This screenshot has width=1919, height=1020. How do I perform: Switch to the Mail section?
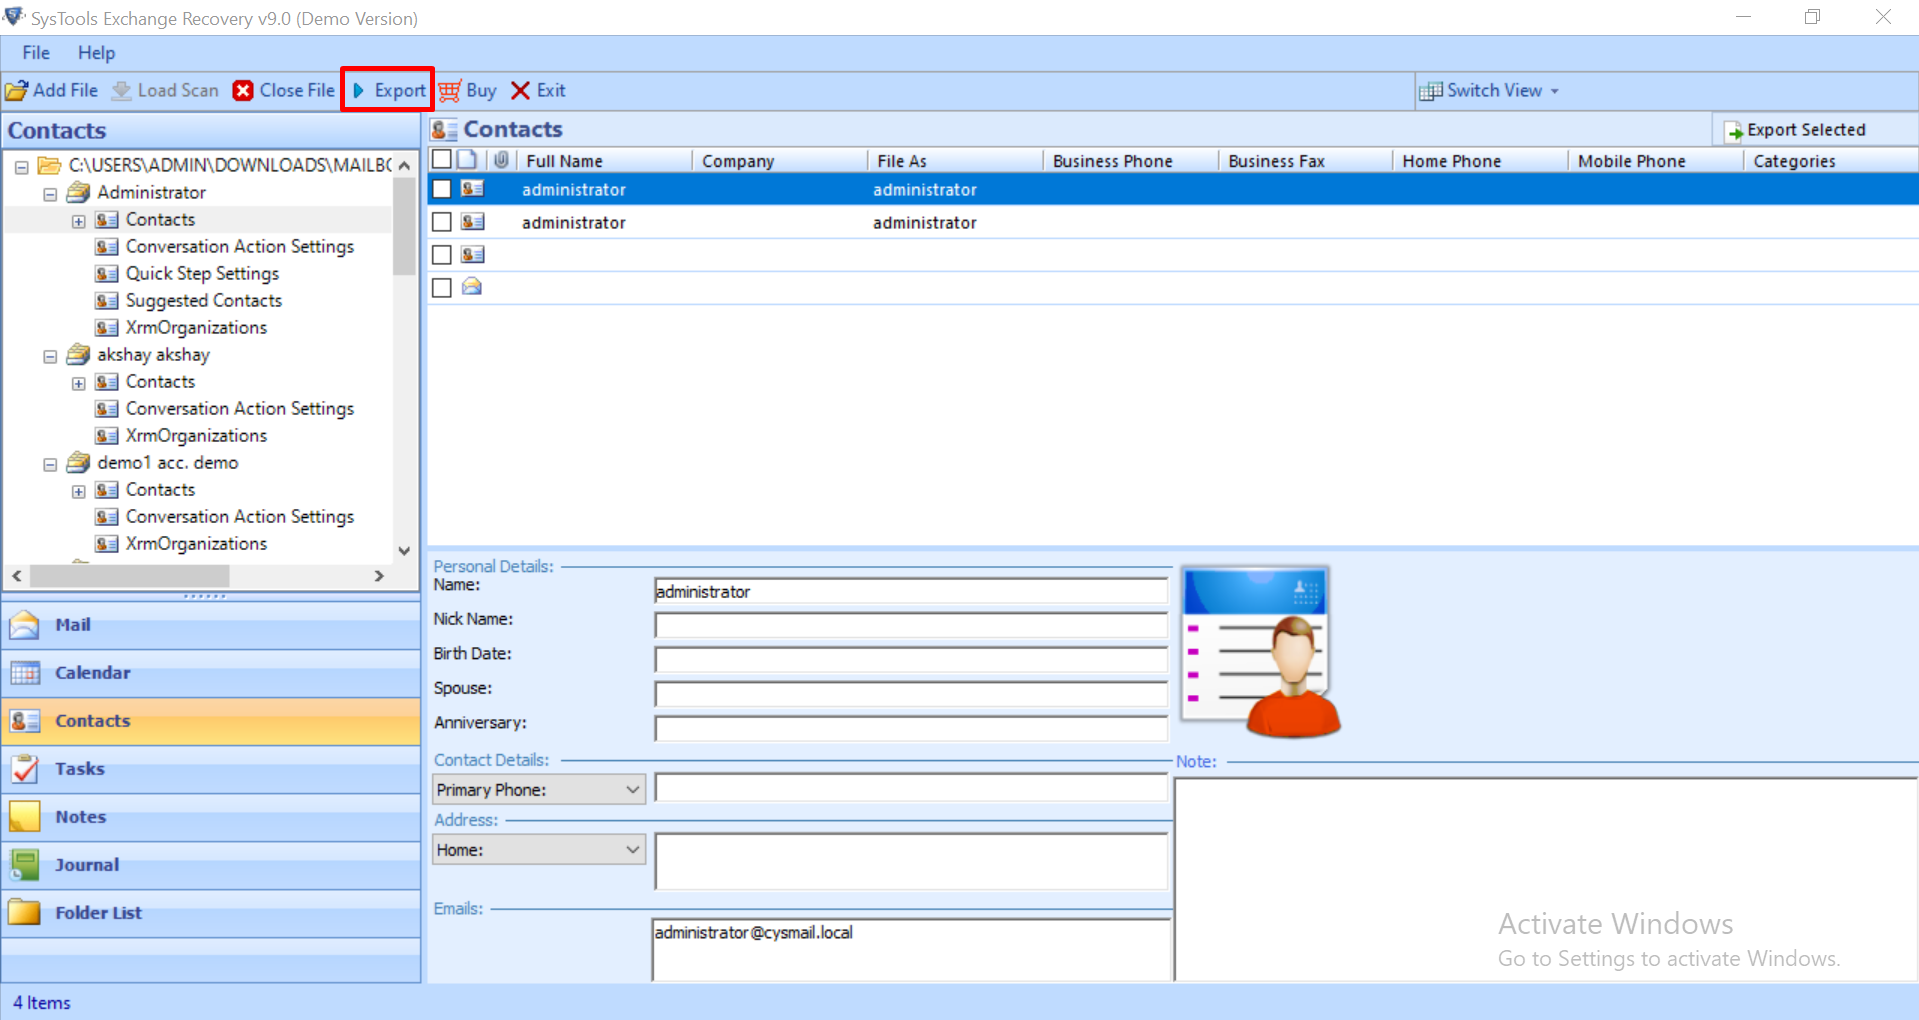211,625
